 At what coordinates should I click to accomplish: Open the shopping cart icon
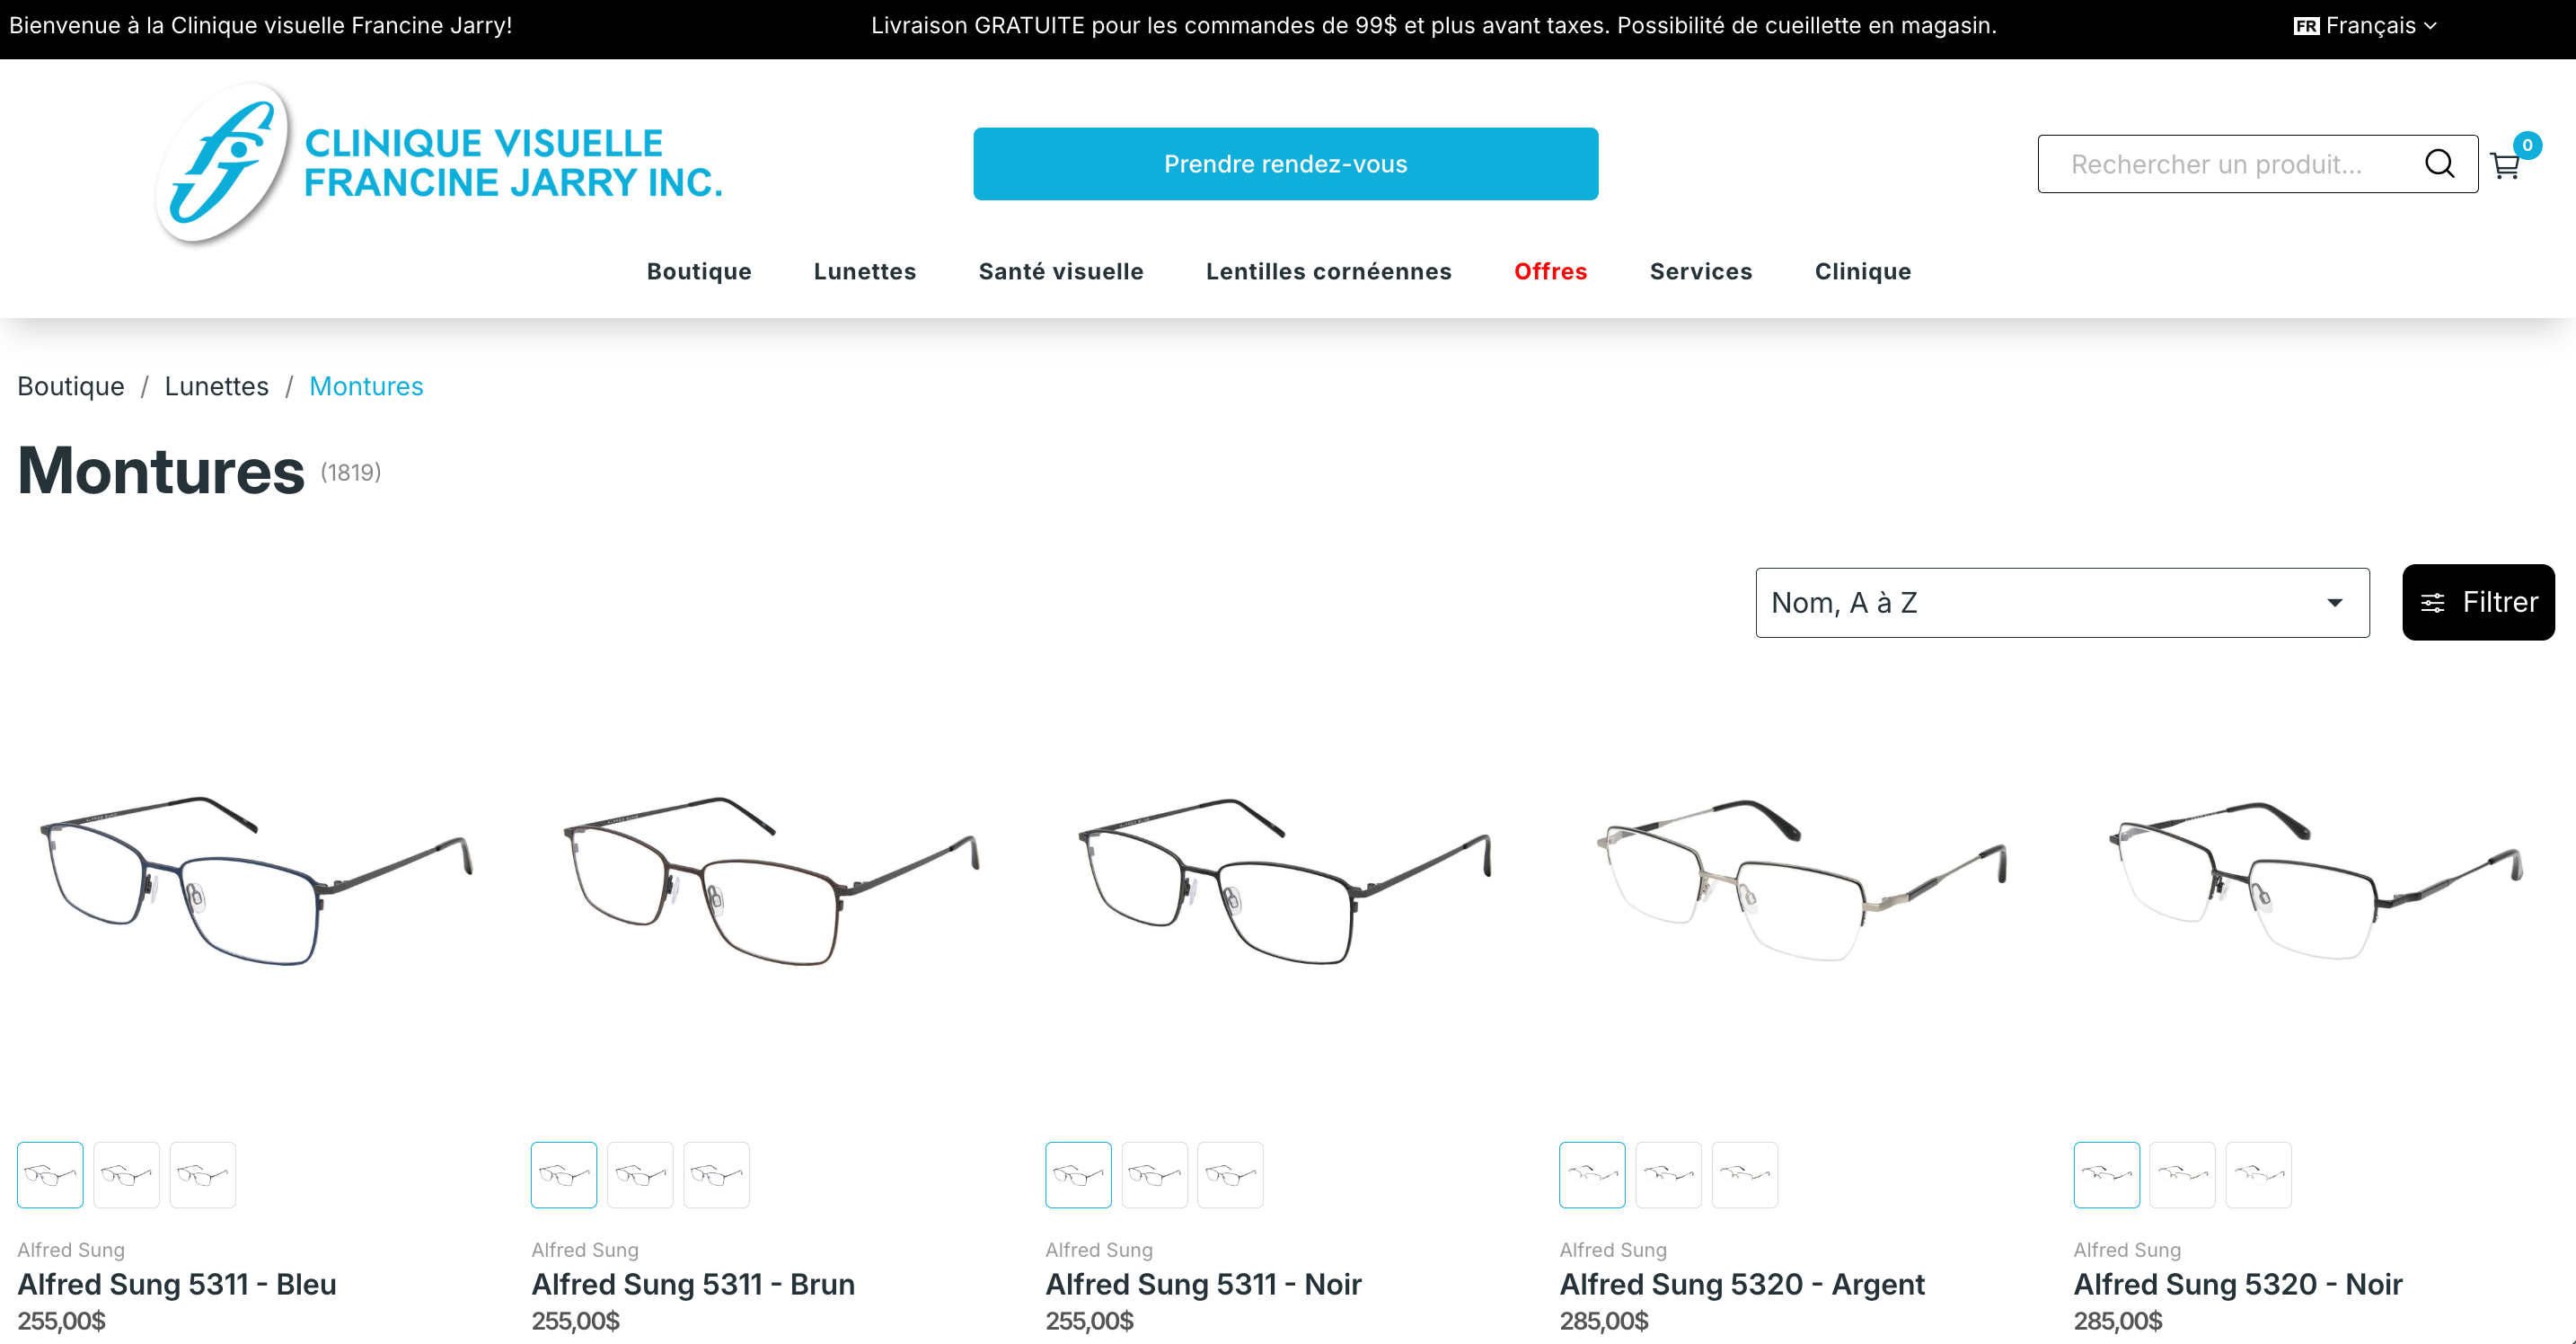[x=2505, y=165]
